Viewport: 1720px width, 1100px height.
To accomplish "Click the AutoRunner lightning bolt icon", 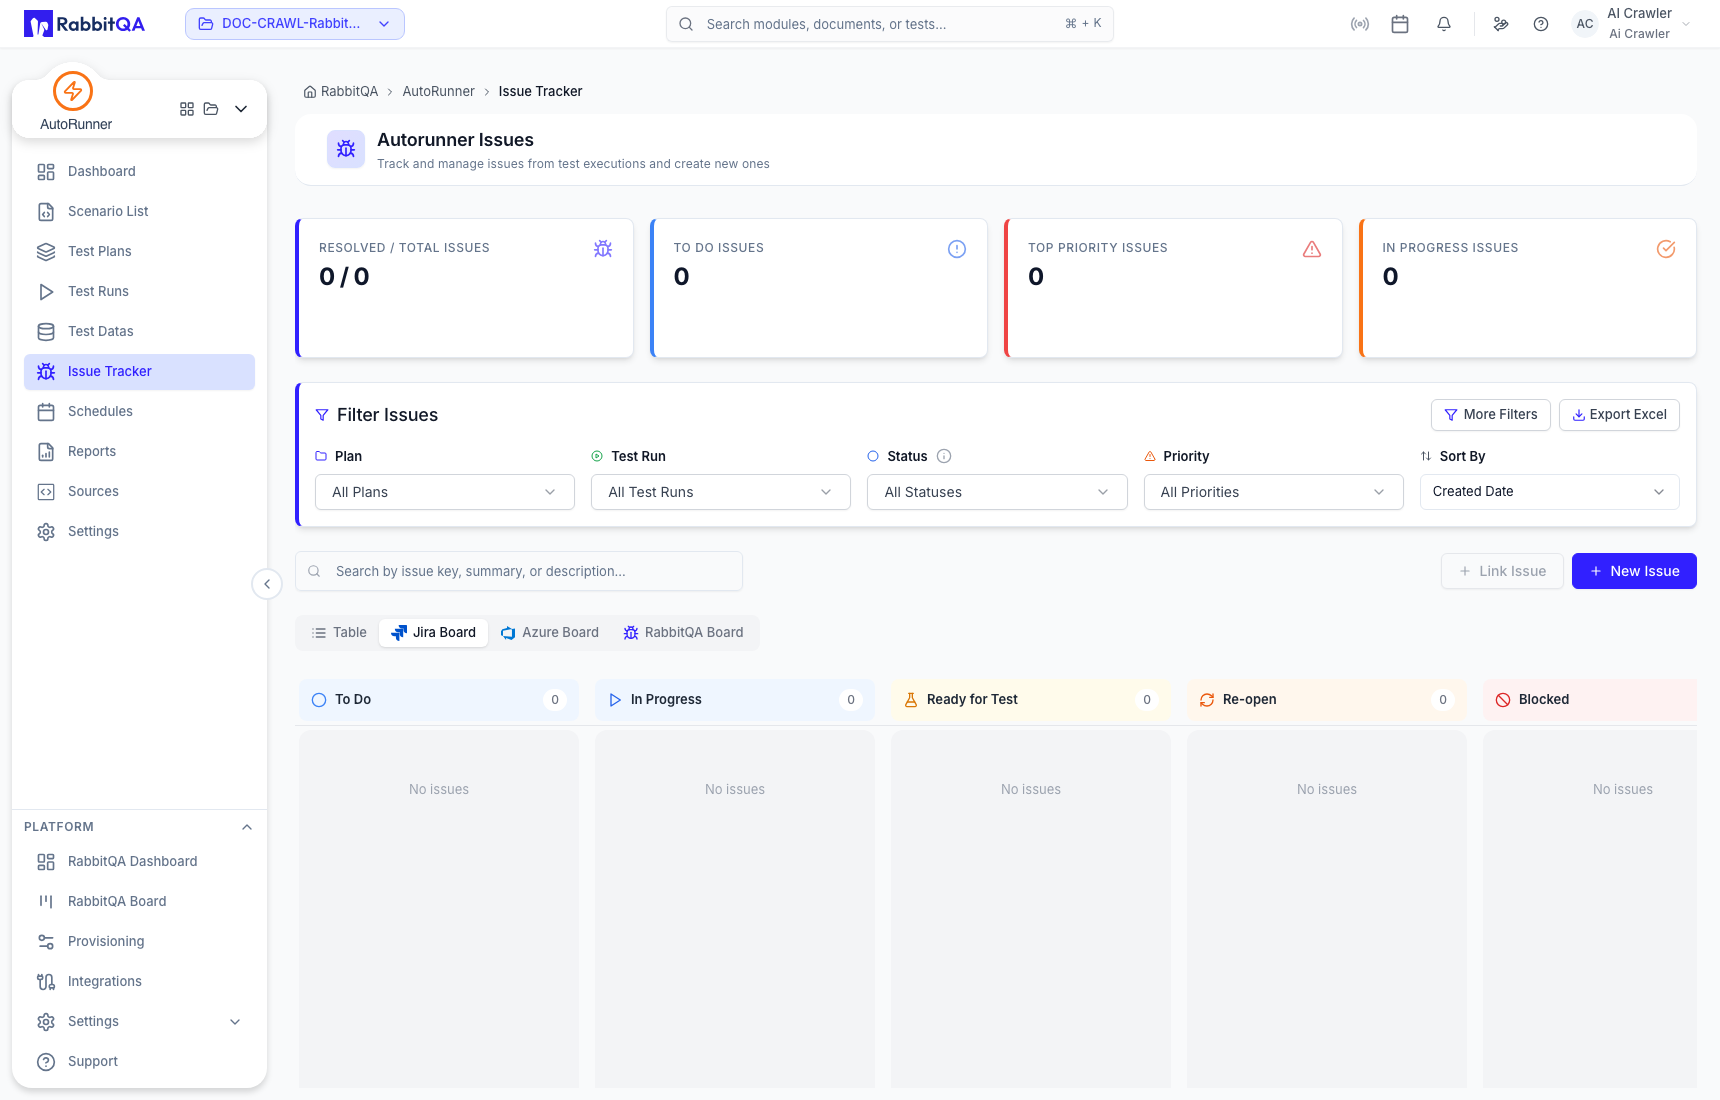I will coord(73,91).
